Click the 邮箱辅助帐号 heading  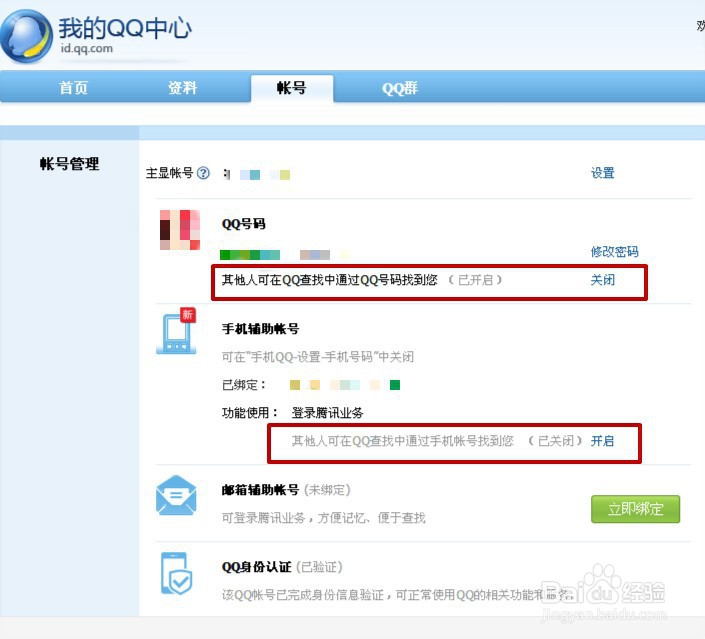260,490
